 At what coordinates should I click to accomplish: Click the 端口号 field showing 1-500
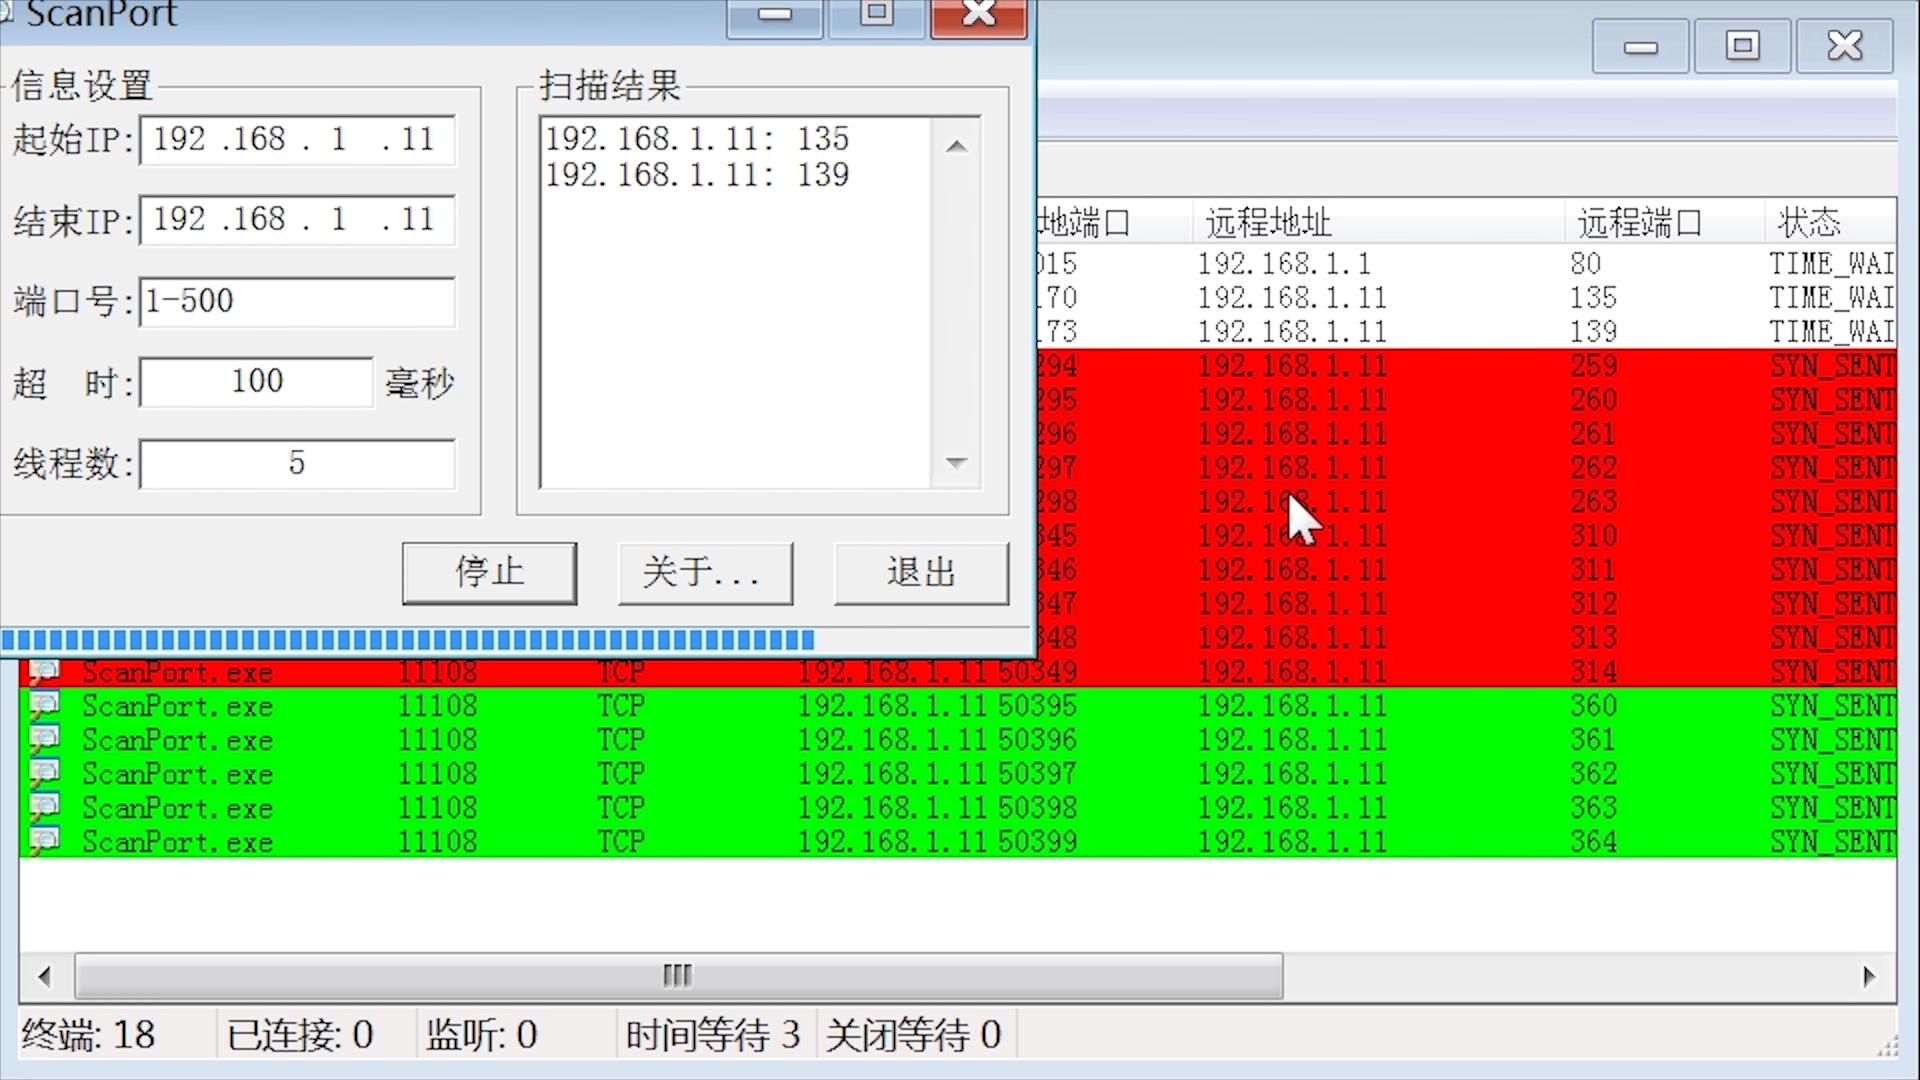pos(297,301)
